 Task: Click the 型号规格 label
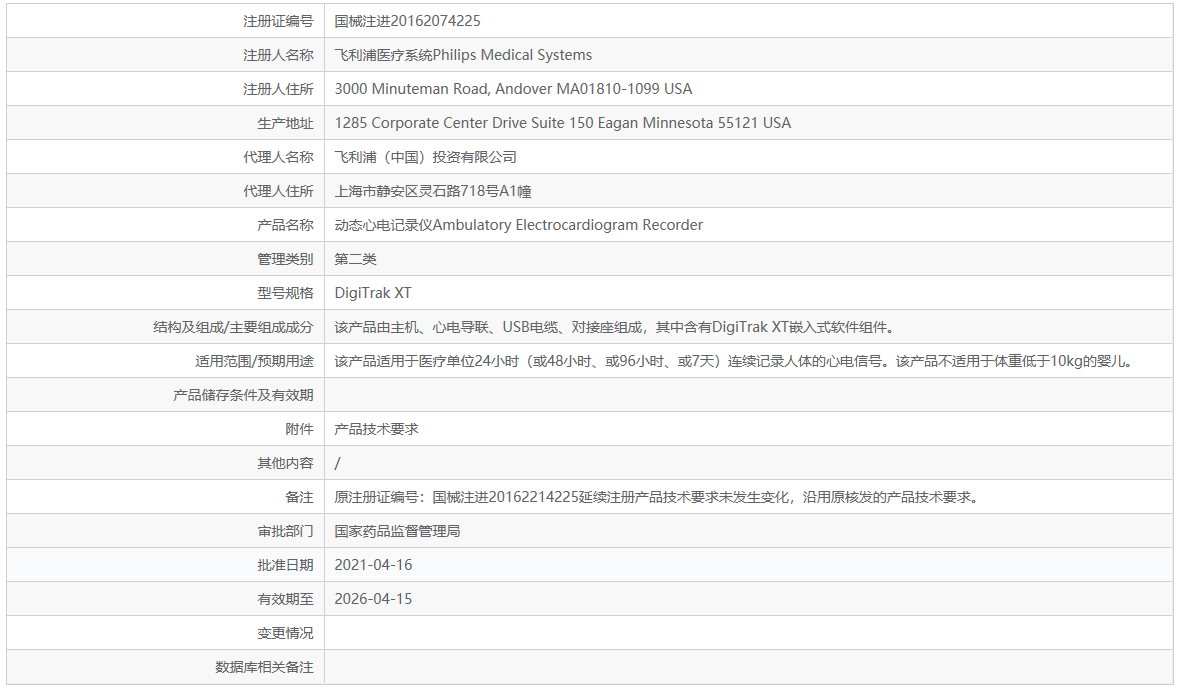286,293
